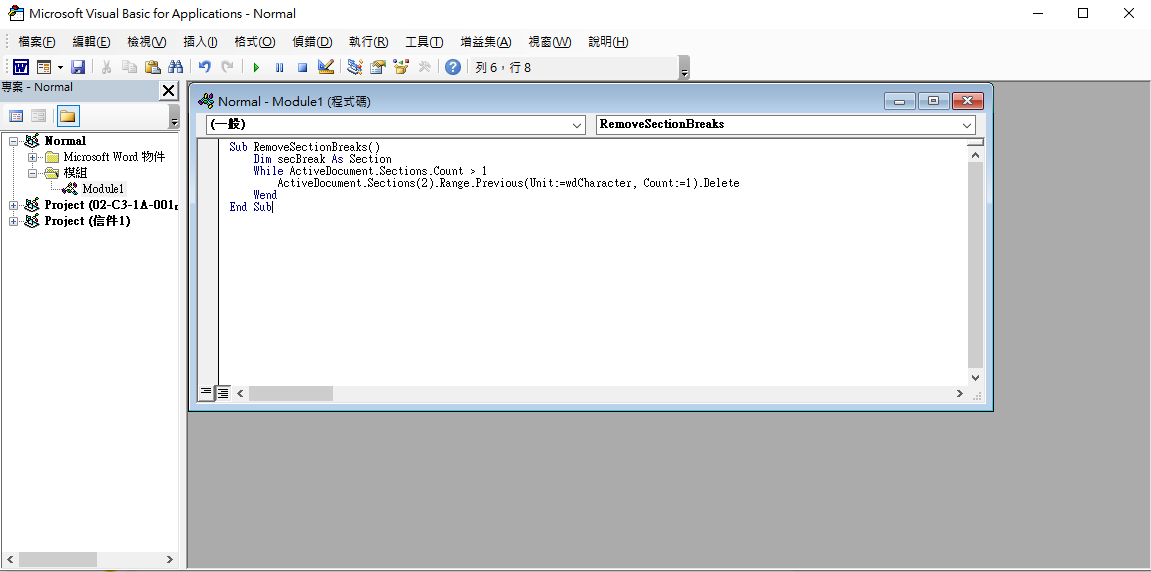
Task: Click the 'Wend' code line
Action: click(265, 195)
